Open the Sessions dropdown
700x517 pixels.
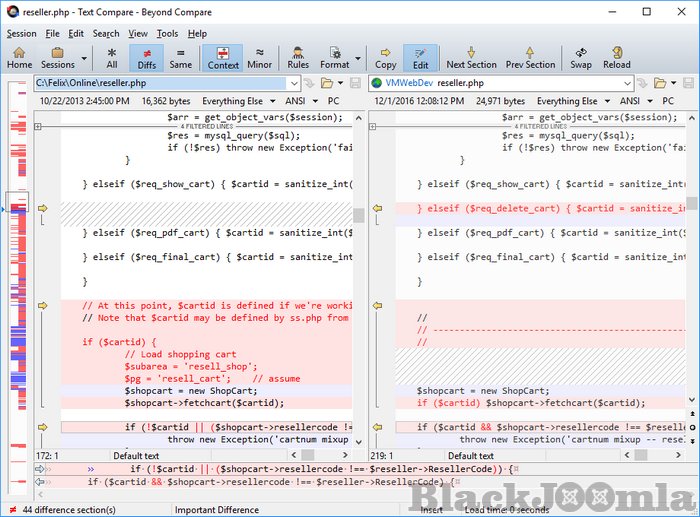click(58, 57)
